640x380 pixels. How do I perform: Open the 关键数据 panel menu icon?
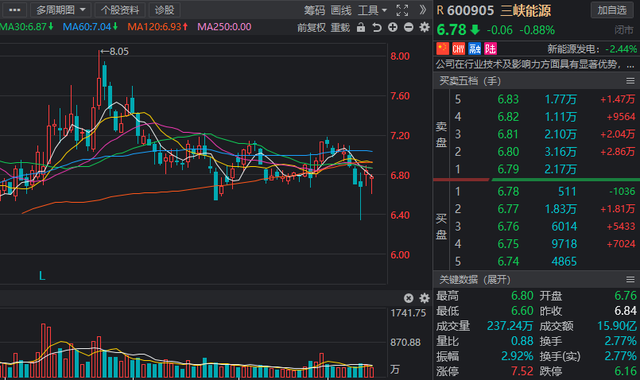630,280
